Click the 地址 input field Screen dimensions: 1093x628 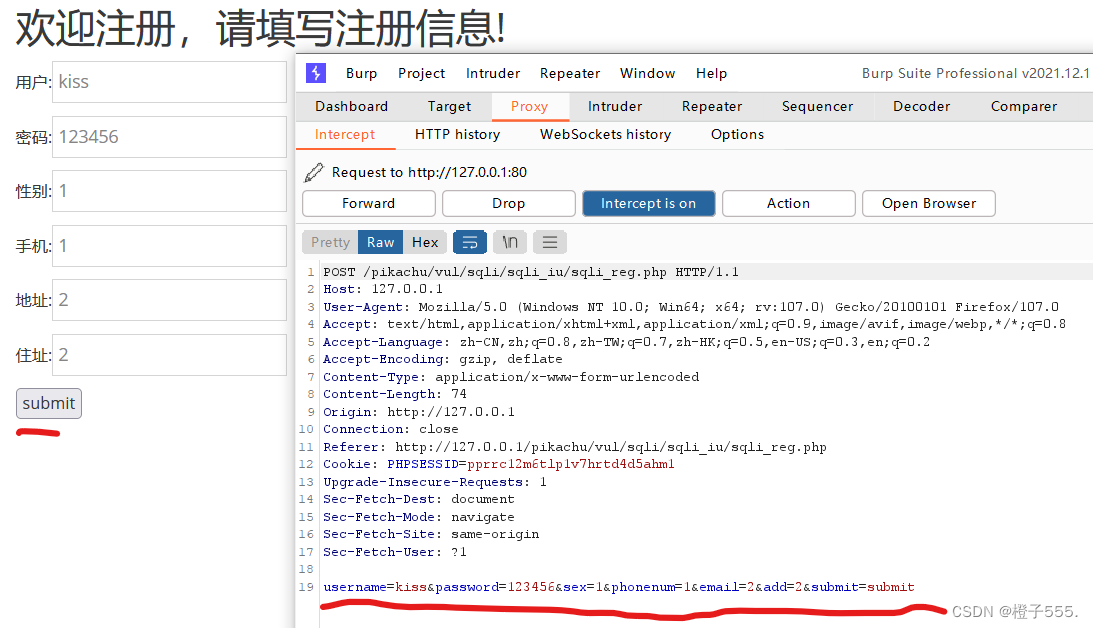pos(169,300)
